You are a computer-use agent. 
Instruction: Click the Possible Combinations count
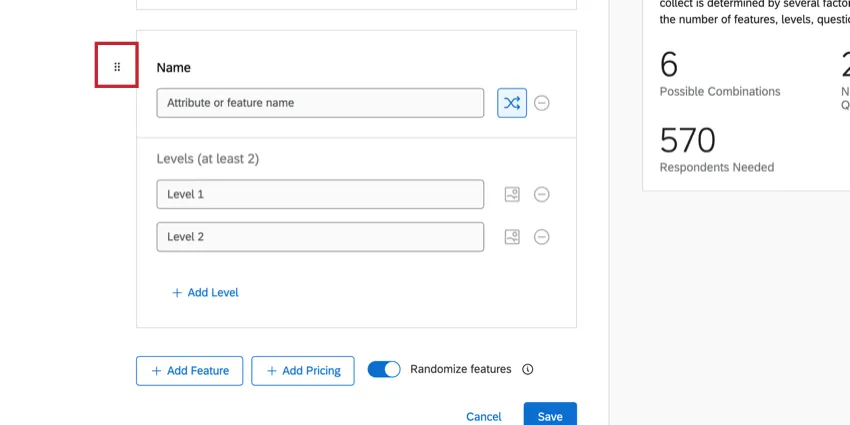[669, 65]
